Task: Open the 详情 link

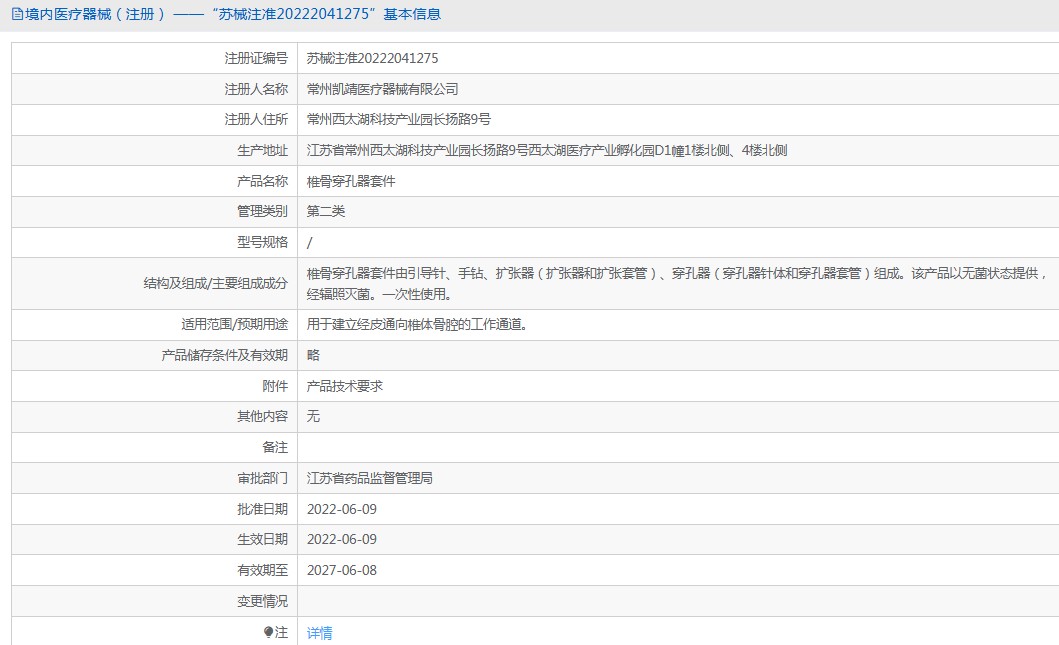Action: (320, 633)
